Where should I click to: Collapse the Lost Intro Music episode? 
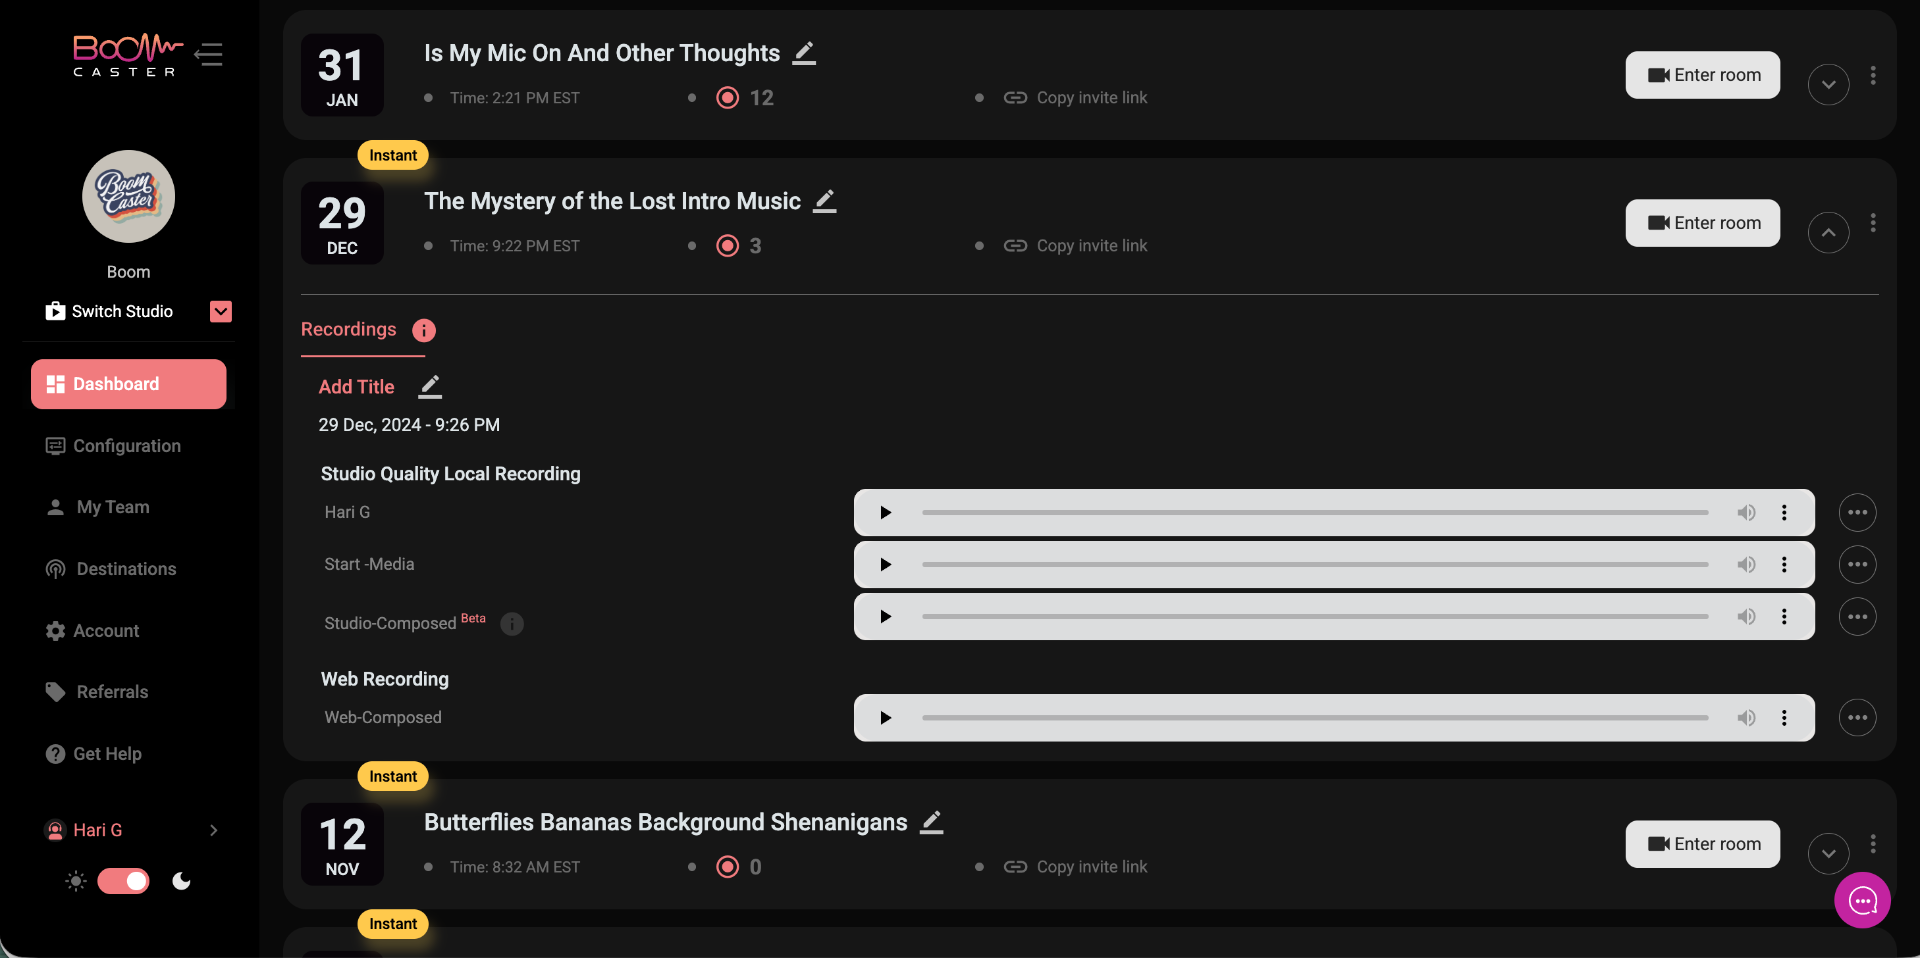(1828, 233)
